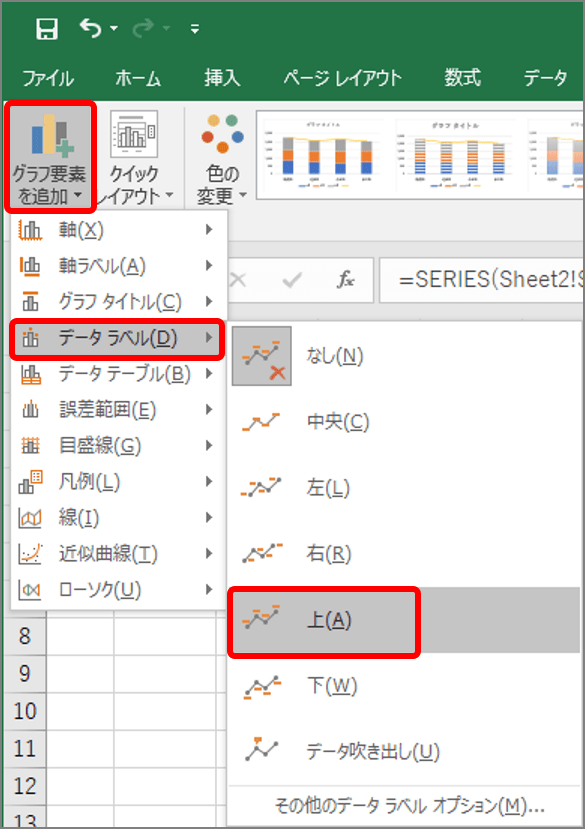Select なし(N) data label option icon
The height and width of the screenshot is (829, 585).
(262, 356)
